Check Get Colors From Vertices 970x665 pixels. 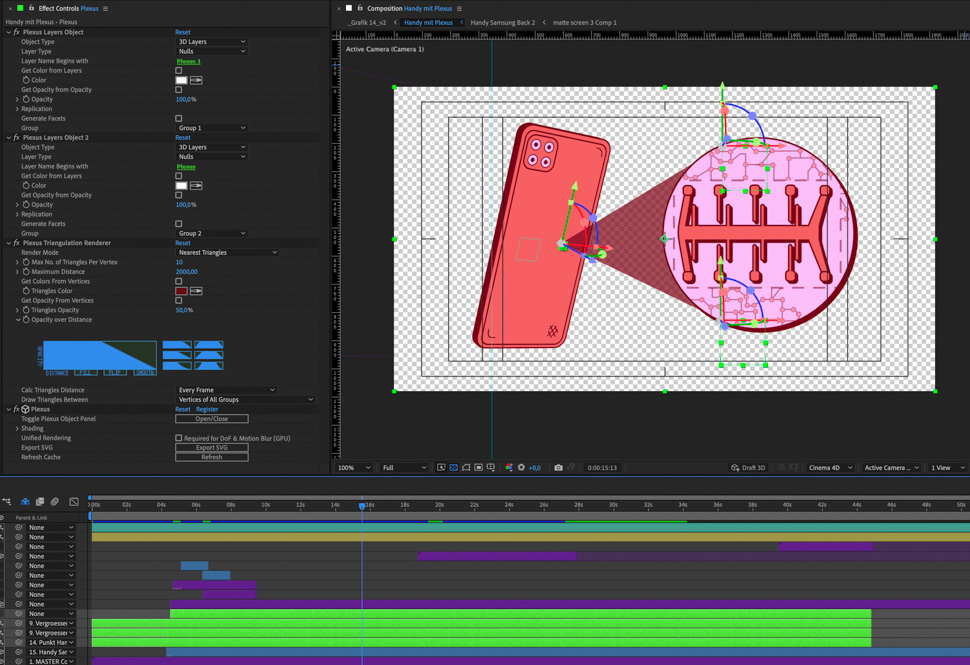pyautogui.click(x=179, y=282)
